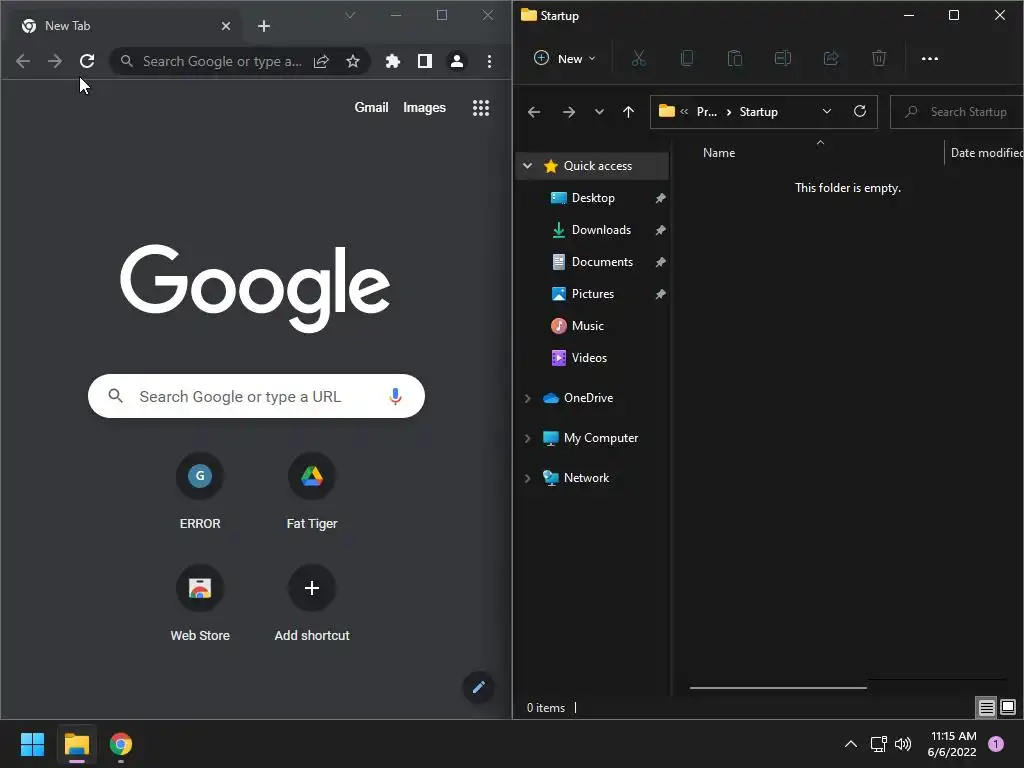Select Documents in navigation pane
Screen dimensions: 1024x768
tap(602, 262)
